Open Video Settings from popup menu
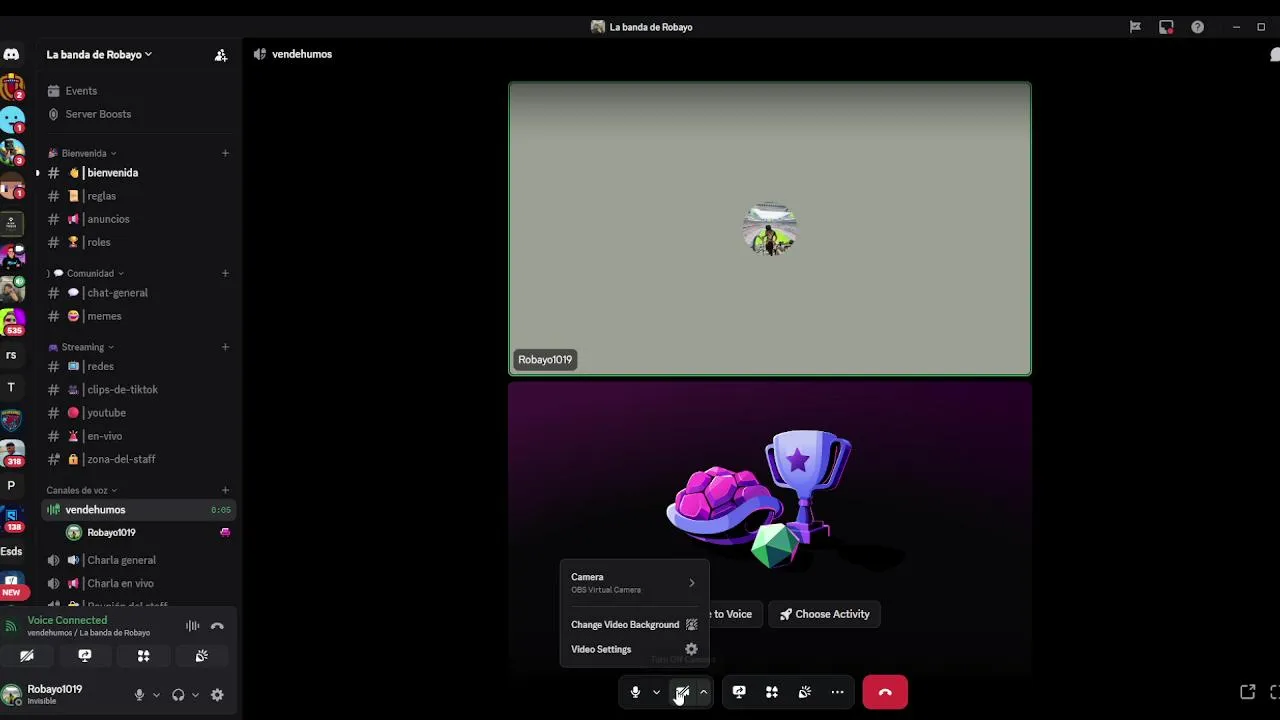This screenshot has height=720, width=1280. (x=634, y=649)
